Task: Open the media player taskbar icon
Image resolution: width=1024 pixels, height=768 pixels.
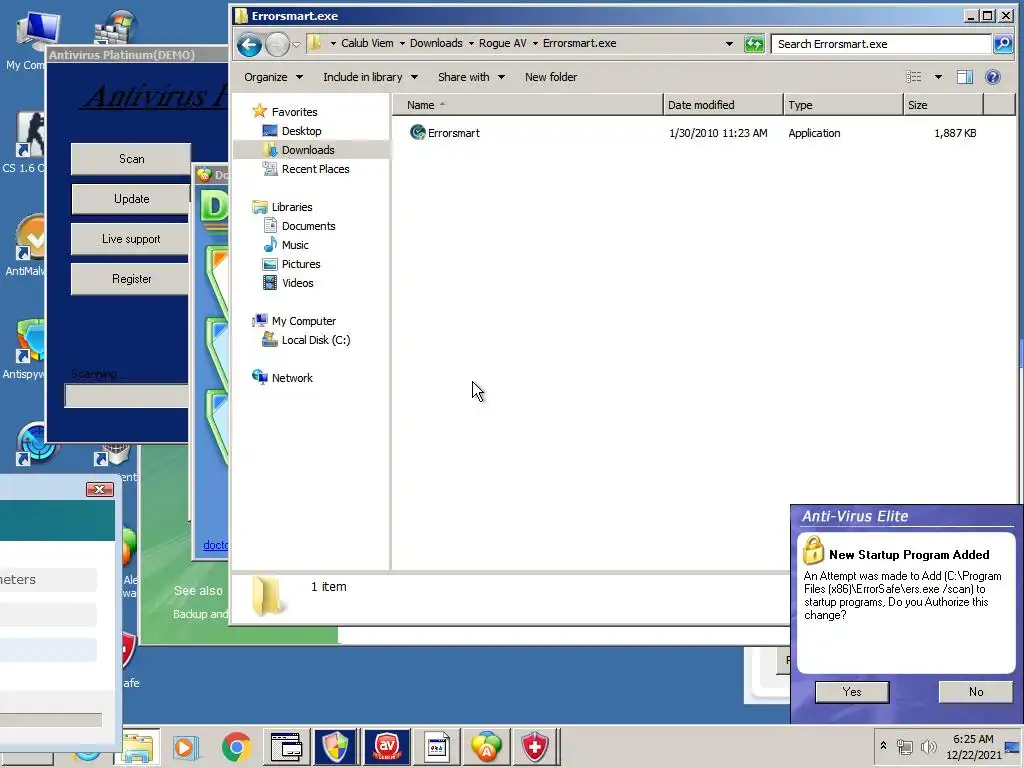Action: [x=185, y=747]
